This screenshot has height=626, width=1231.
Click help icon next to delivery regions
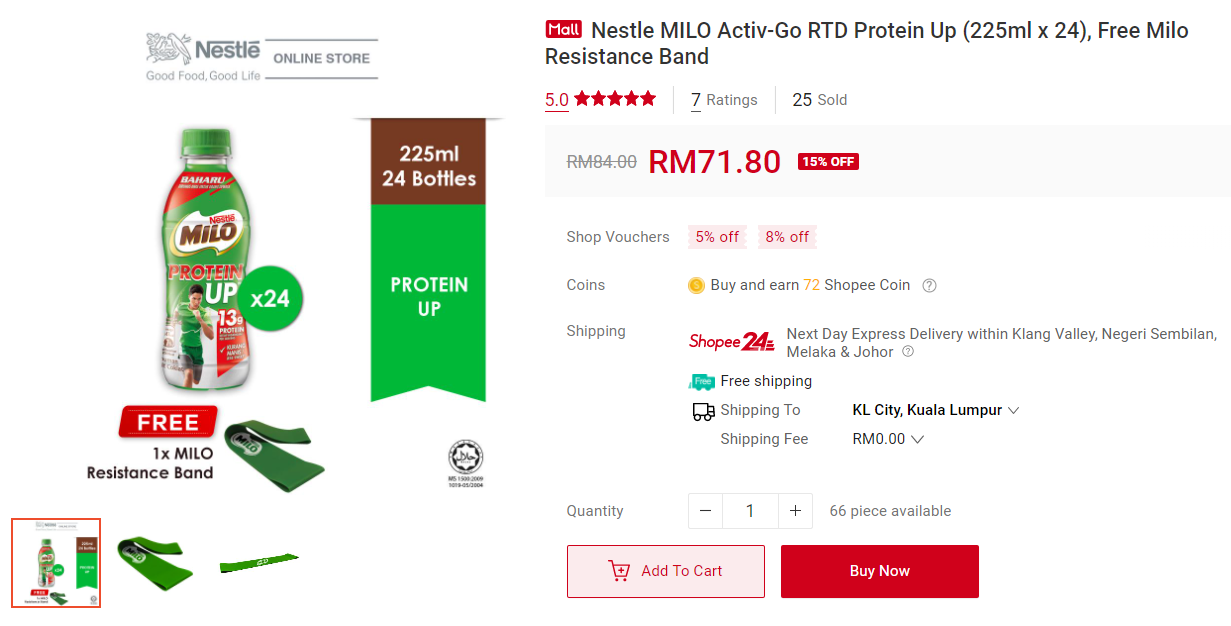click(x=908, y=352)
